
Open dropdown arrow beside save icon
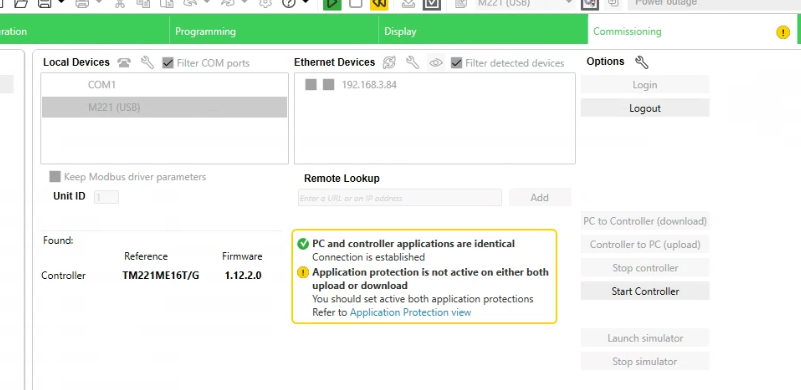61,3
